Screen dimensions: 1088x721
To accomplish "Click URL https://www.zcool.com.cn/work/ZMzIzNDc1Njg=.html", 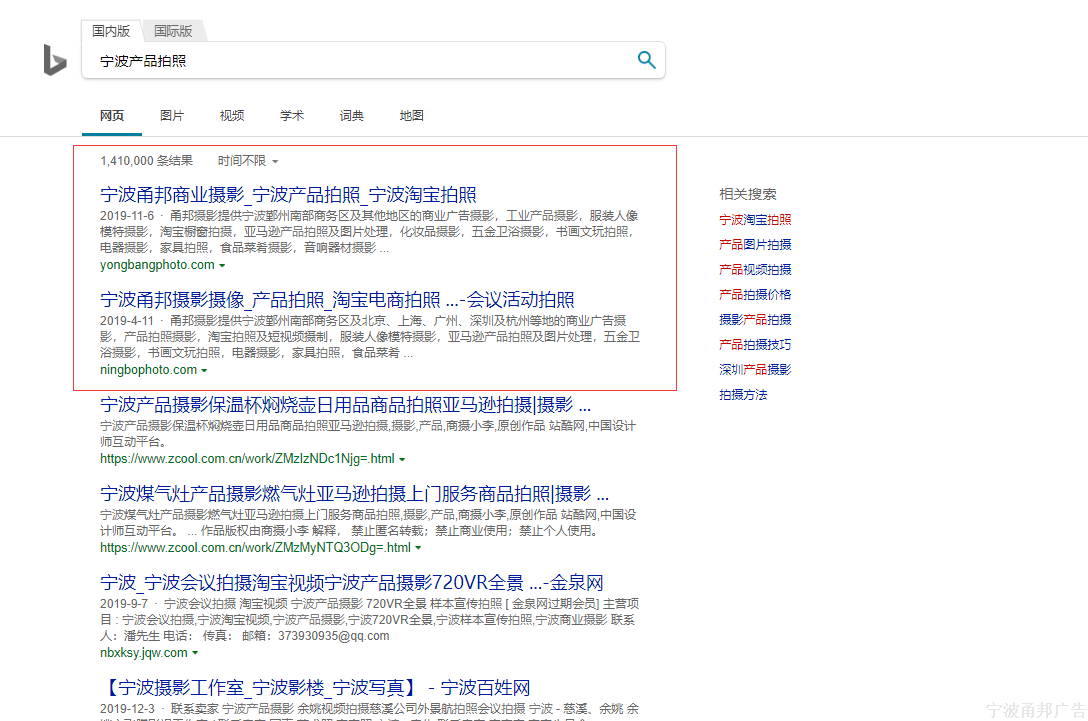I will click(248, 459).
